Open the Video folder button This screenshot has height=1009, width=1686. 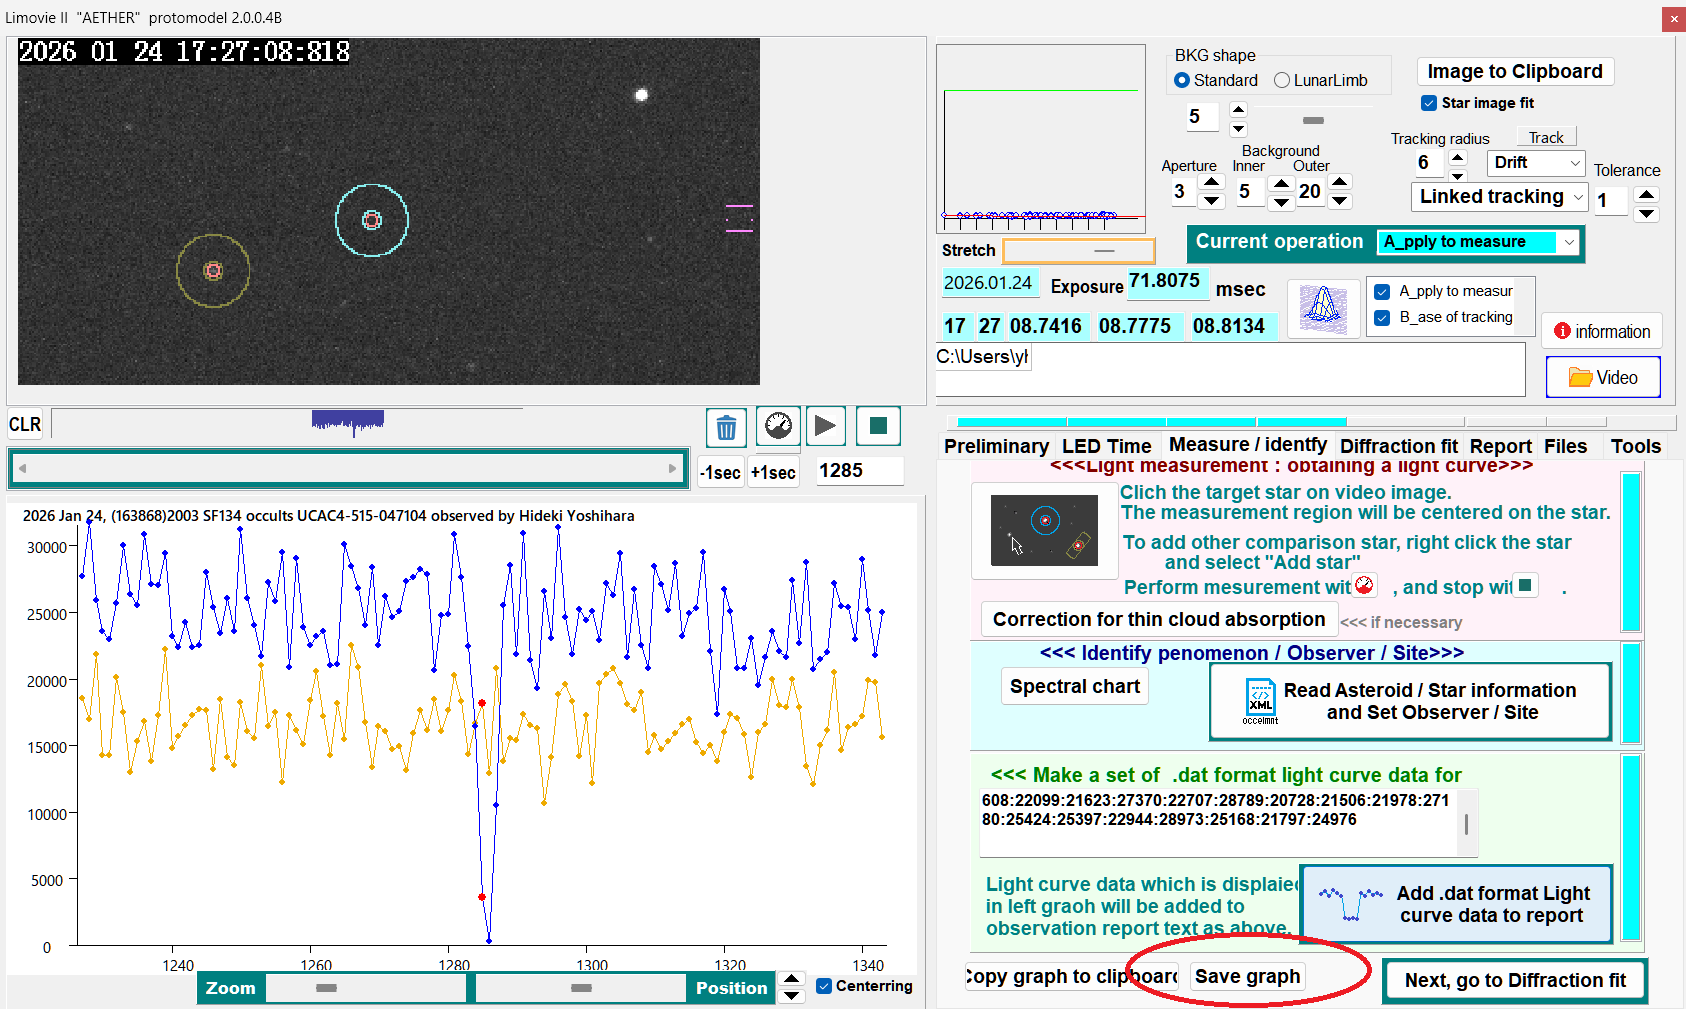pos(1602,377)
